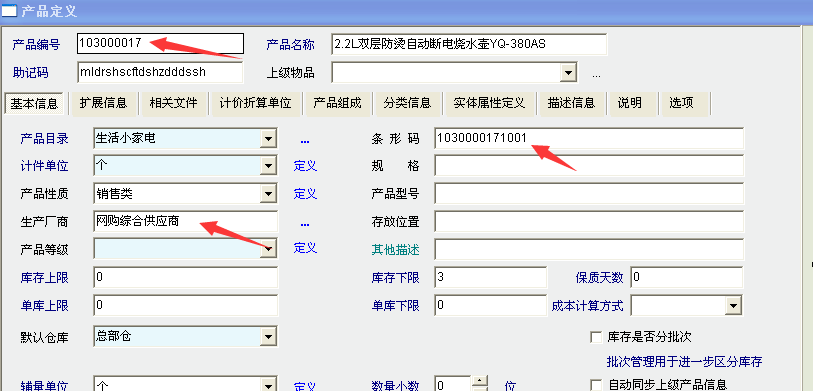Open the 默认仓库 dropdown
The height and width of the screenshot is (391, 813).
click(x=268, y=337)
